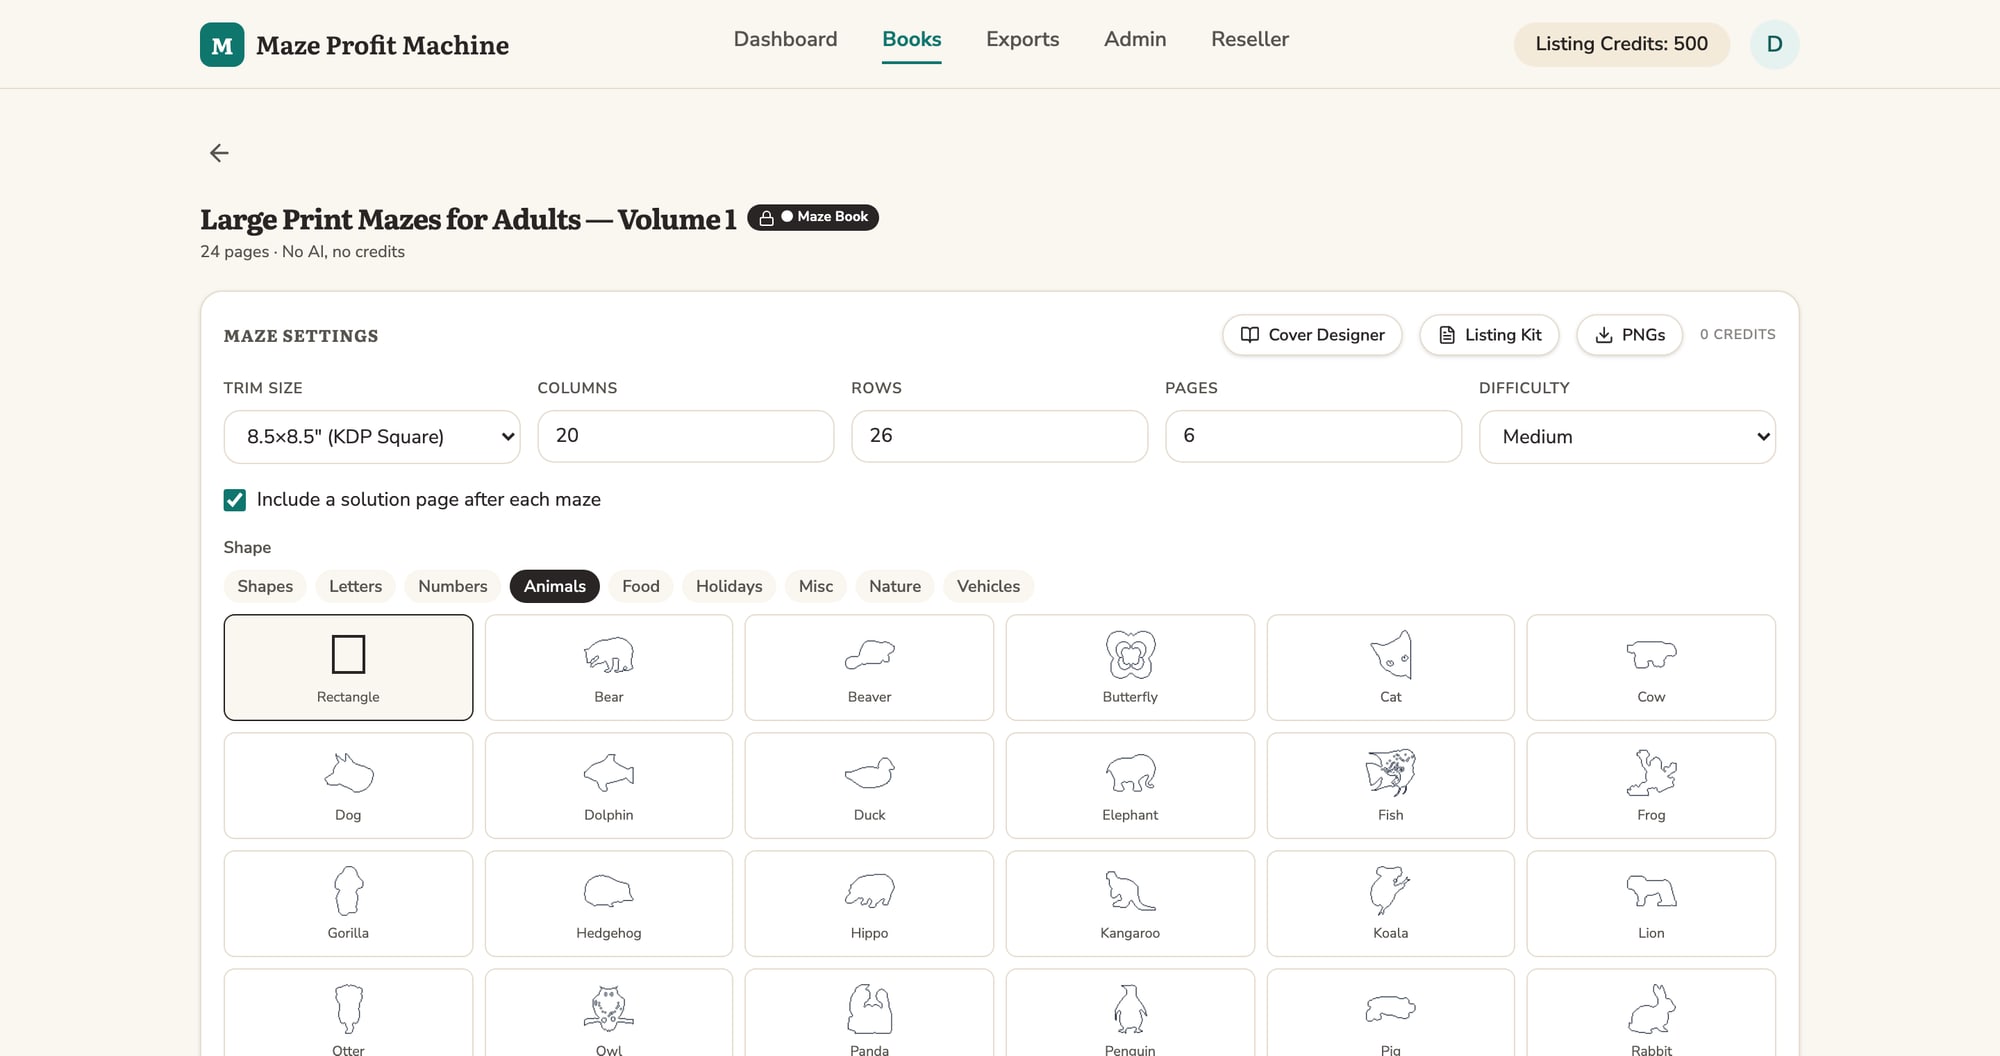Select the Rabbit shape tile
Image resolution: width=2000 pixels, height=1056 pixels.
(x=1651, y=1013)
